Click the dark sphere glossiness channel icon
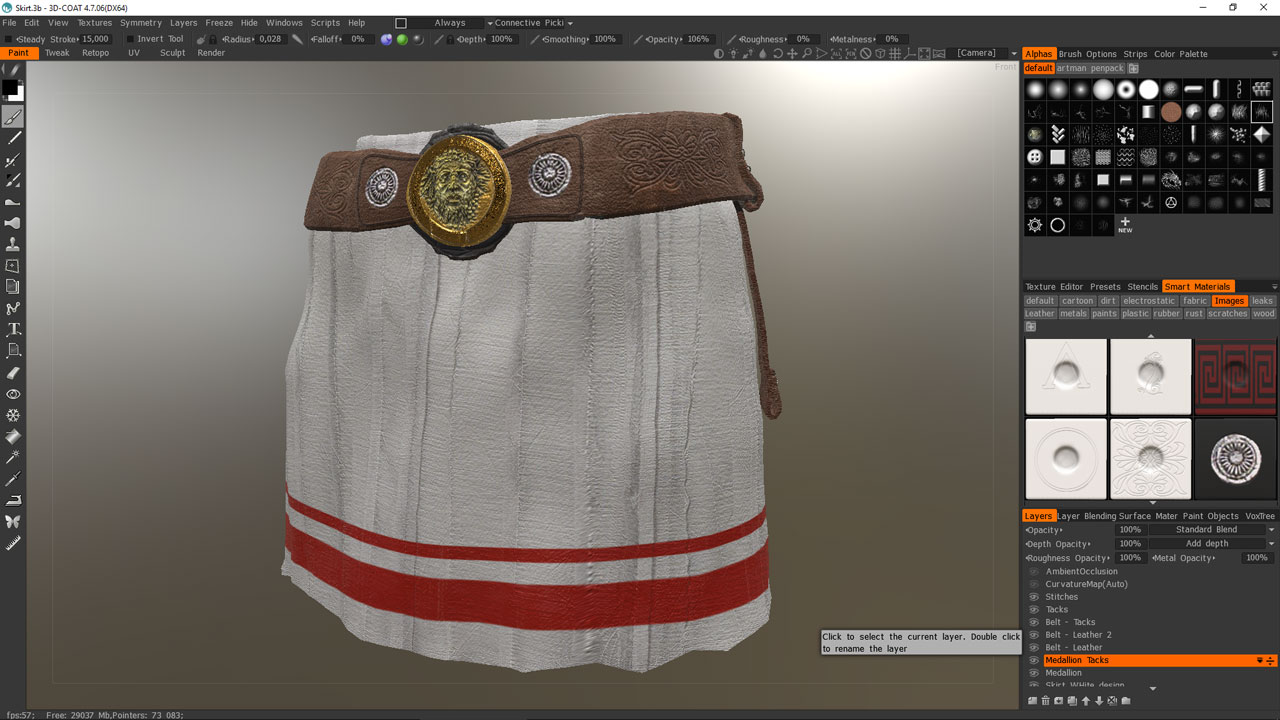 pos(418,39)
